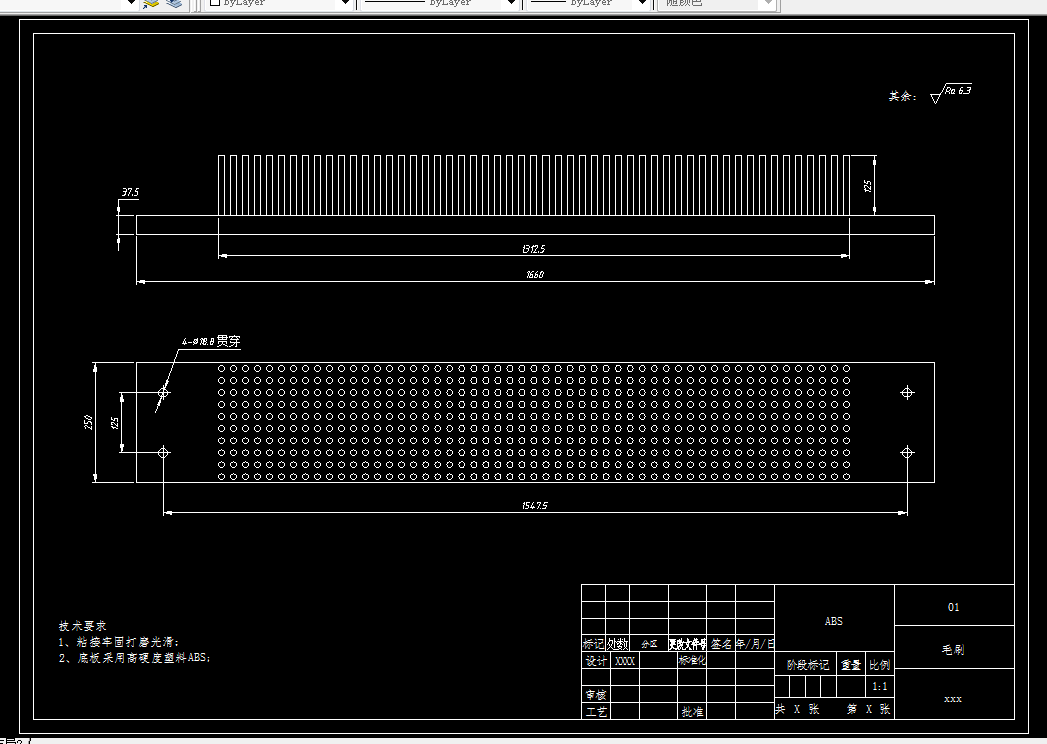
Task: Select the 比例 label cell
Action: 880,665
